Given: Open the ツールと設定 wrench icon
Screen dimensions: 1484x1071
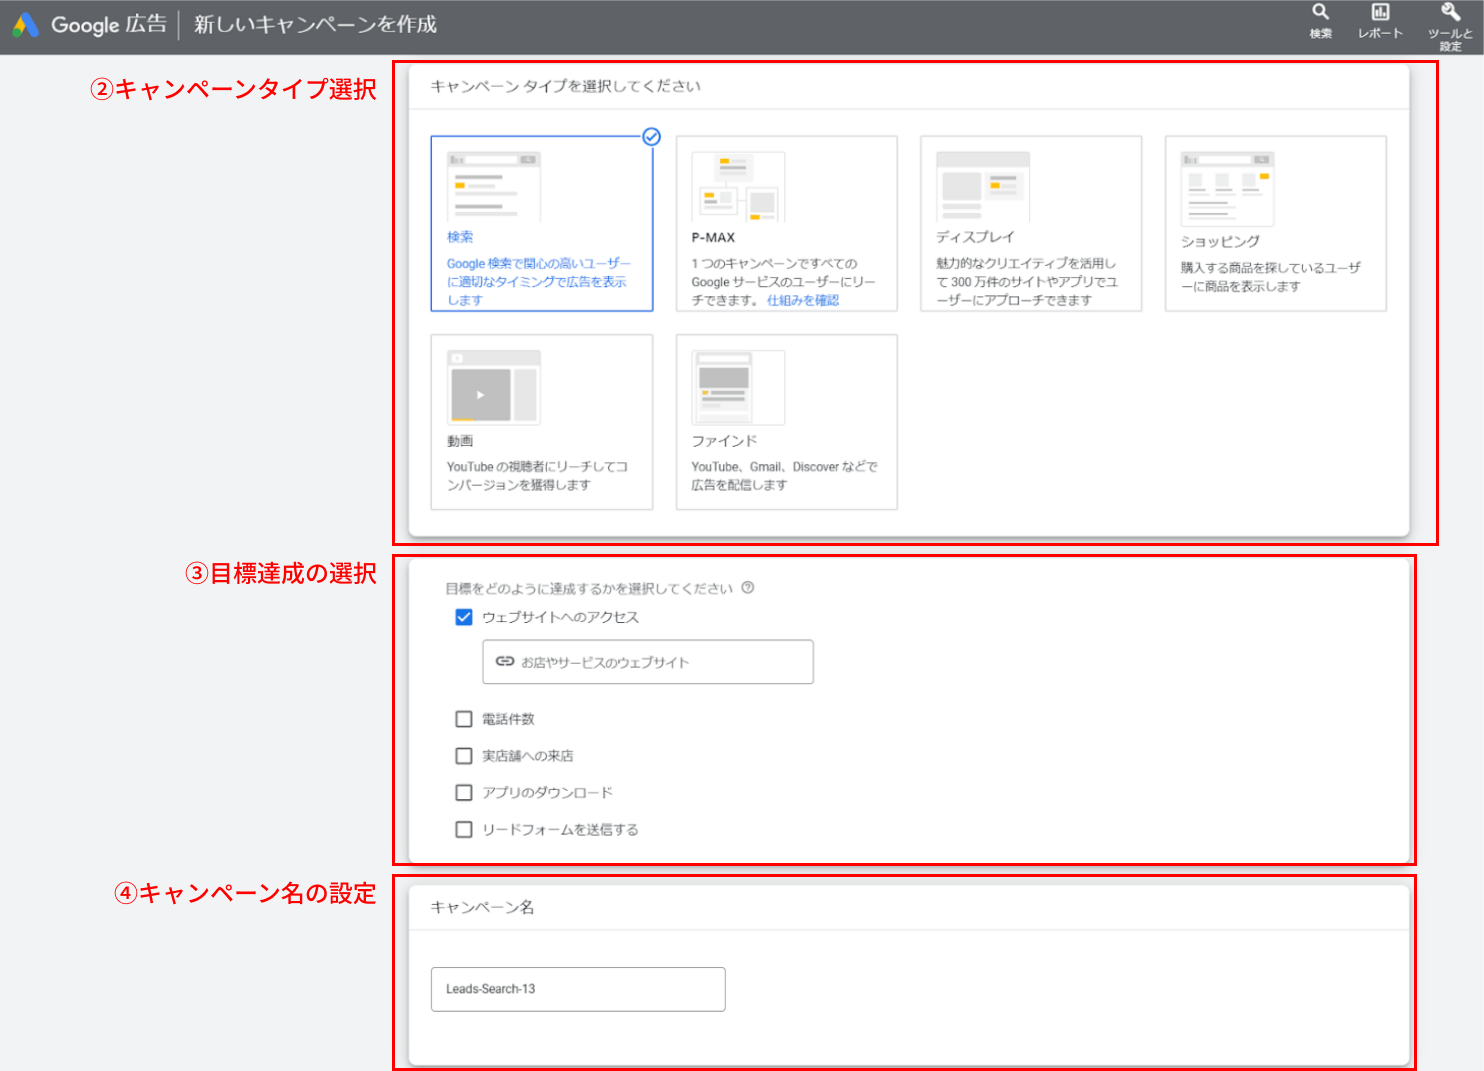Looking at the screenshot, I should pyautogui.click(x=1450, y=12).
